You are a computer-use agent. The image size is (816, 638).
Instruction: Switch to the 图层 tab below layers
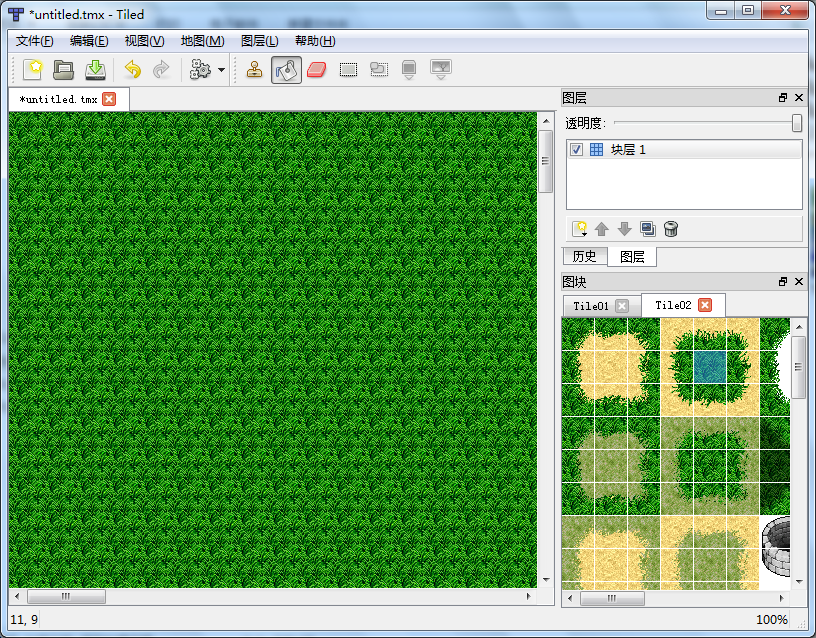(632, 257)
